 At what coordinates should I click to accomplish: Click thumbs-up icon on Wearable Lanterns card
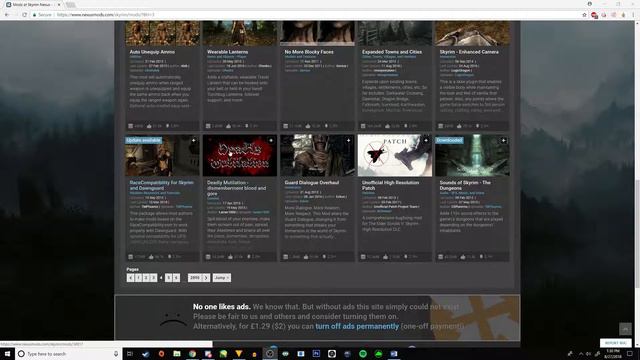(x=228, y=126)
